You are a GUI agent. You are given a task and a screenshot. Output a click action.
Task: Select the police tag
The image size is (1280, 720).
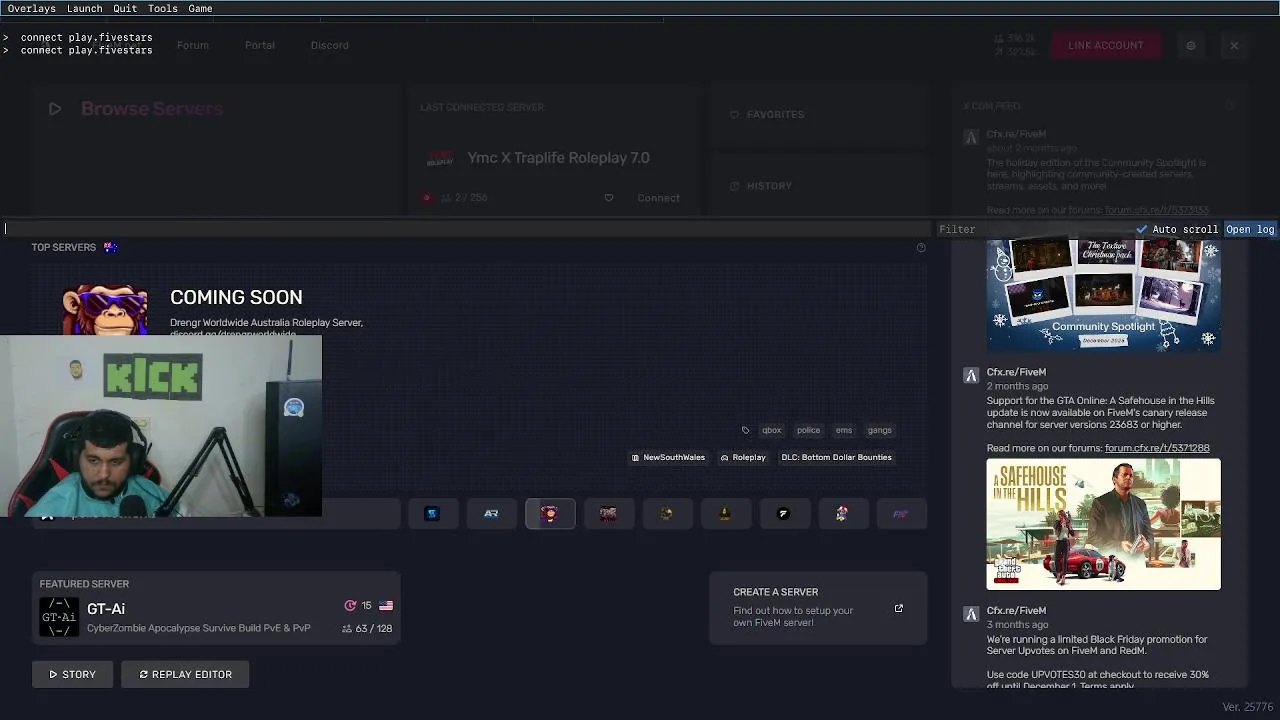[808, 430]
